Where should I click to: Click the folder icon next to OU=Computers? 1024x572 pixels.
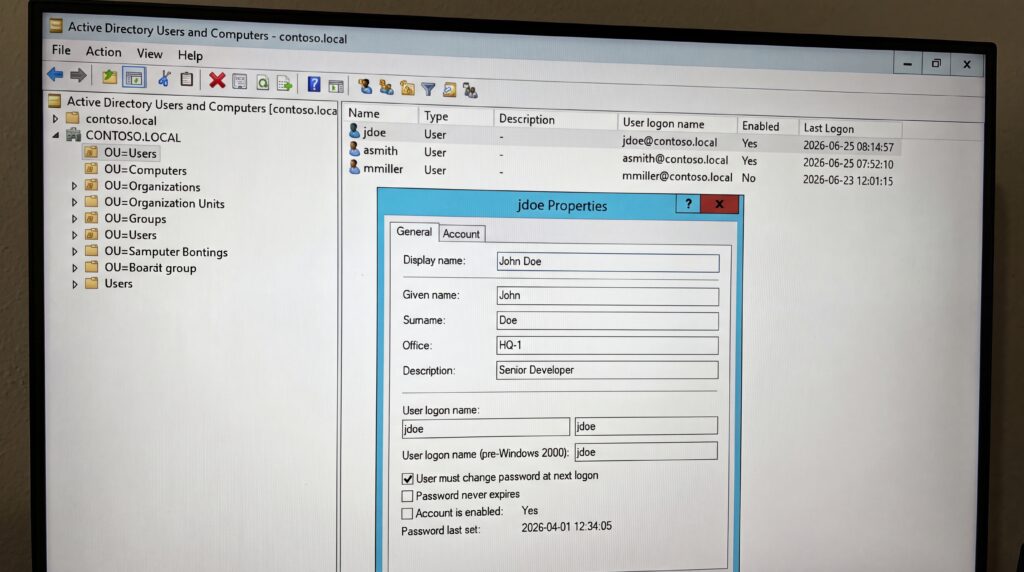pyautogui.click(x=91, y=168)
